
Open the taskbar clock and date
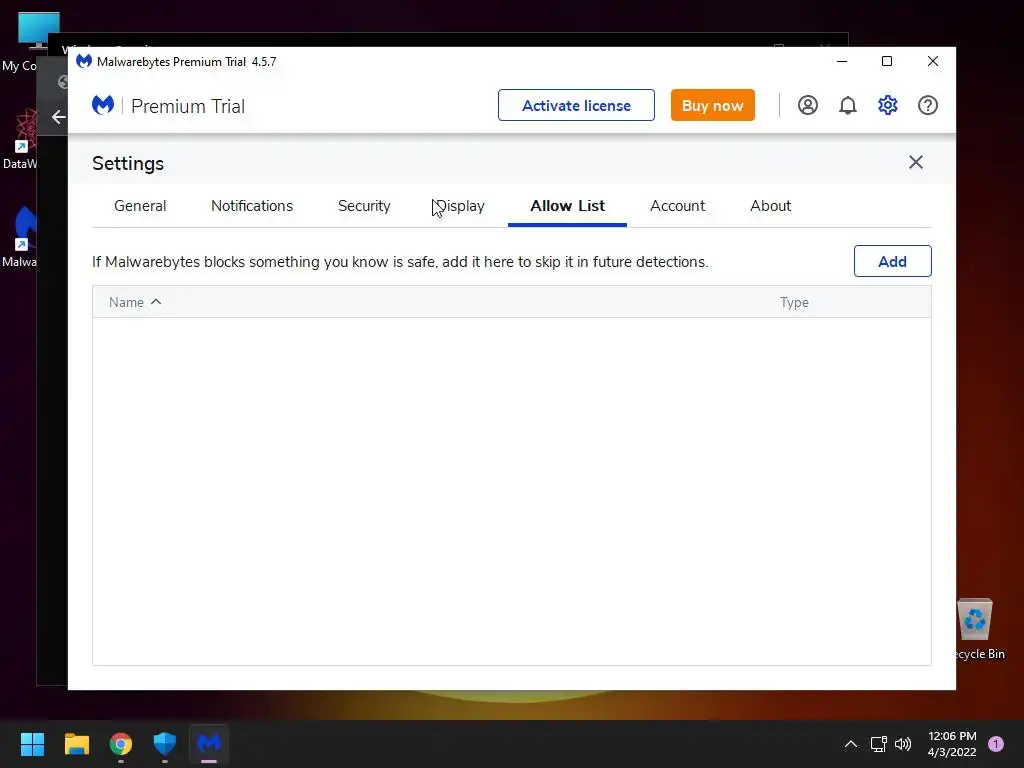pyautogui.click(x=952, y=744)
